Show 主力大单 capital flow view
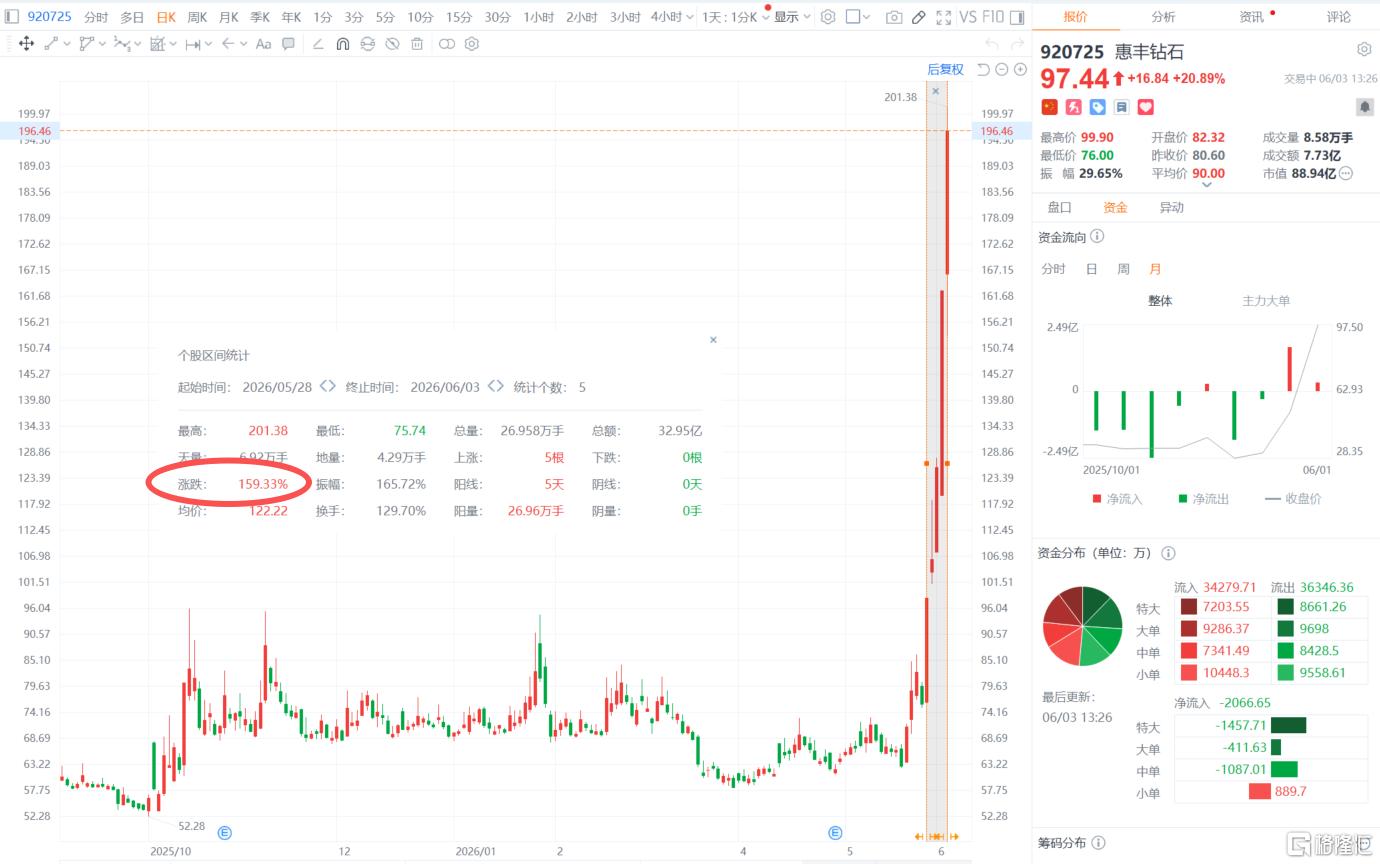Viewport: 1380px width, 864px height. click(x=1266, y=301)
